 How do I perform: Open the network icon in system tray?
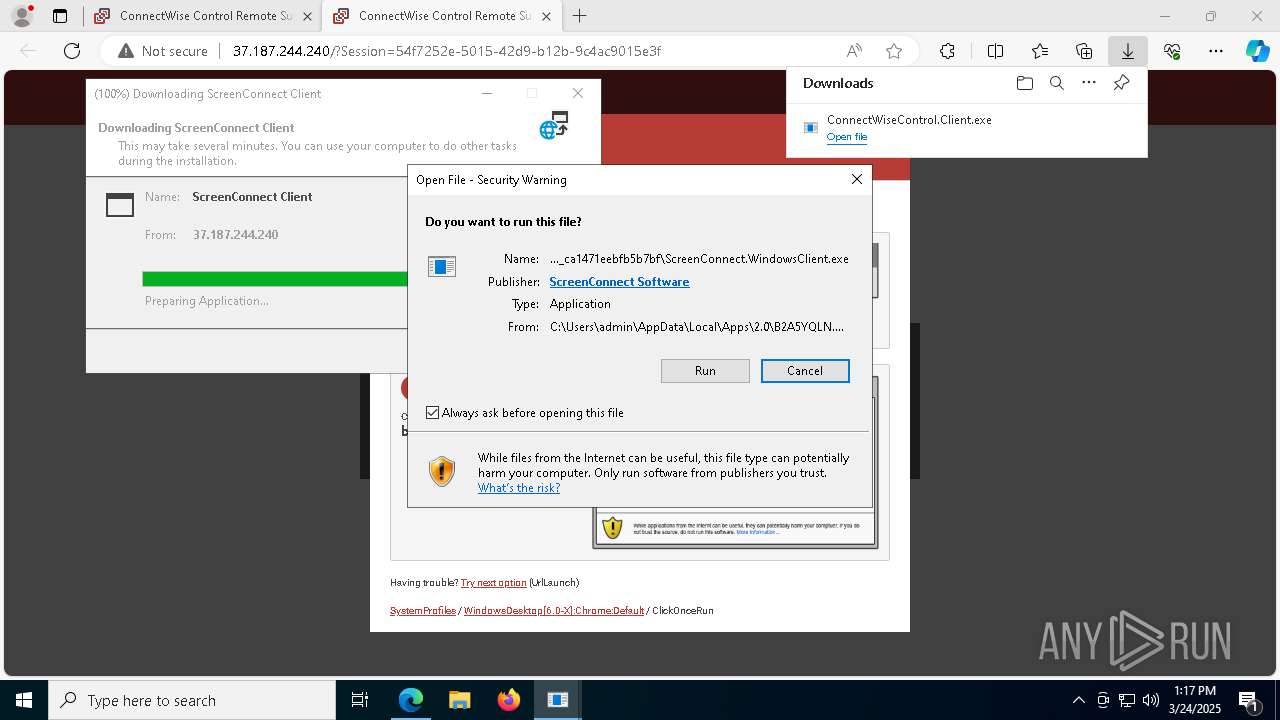point(1127,700)
